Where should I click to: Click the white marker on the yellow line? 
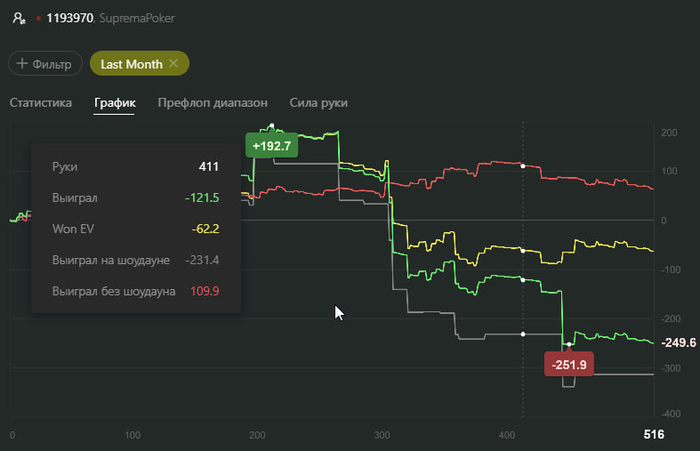(523, 251)
